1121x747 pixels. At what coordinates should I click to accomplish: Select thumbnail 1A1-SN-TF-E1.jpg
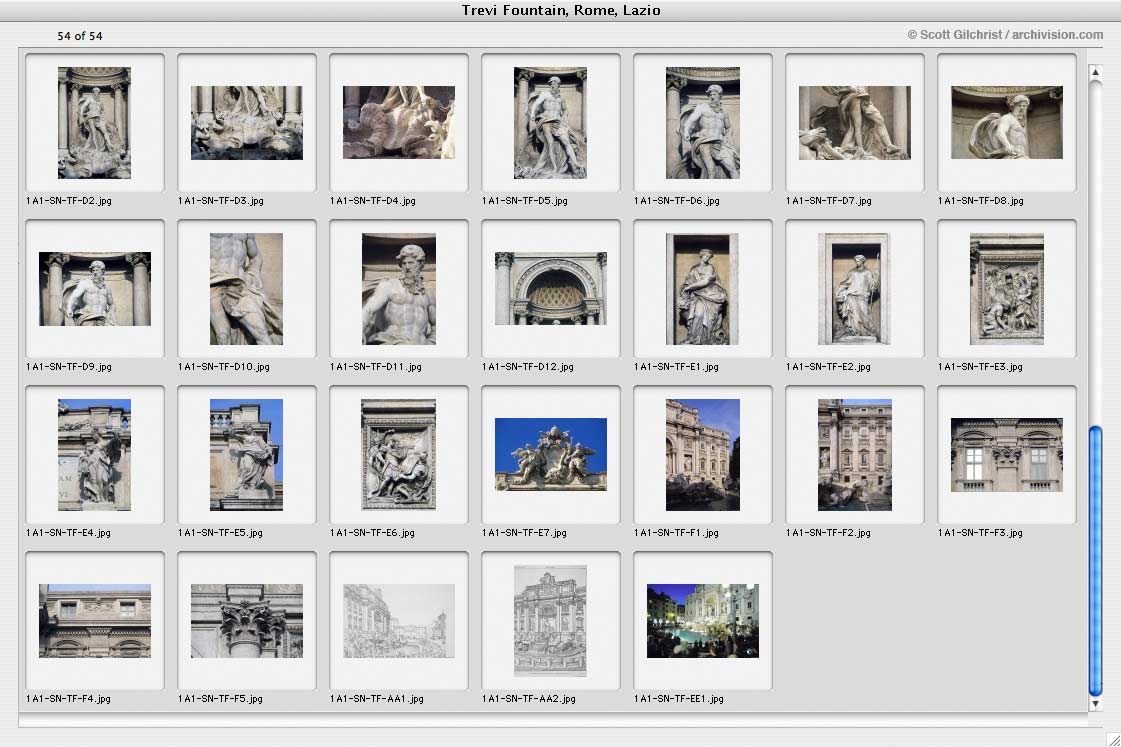[x=703, y=289]
